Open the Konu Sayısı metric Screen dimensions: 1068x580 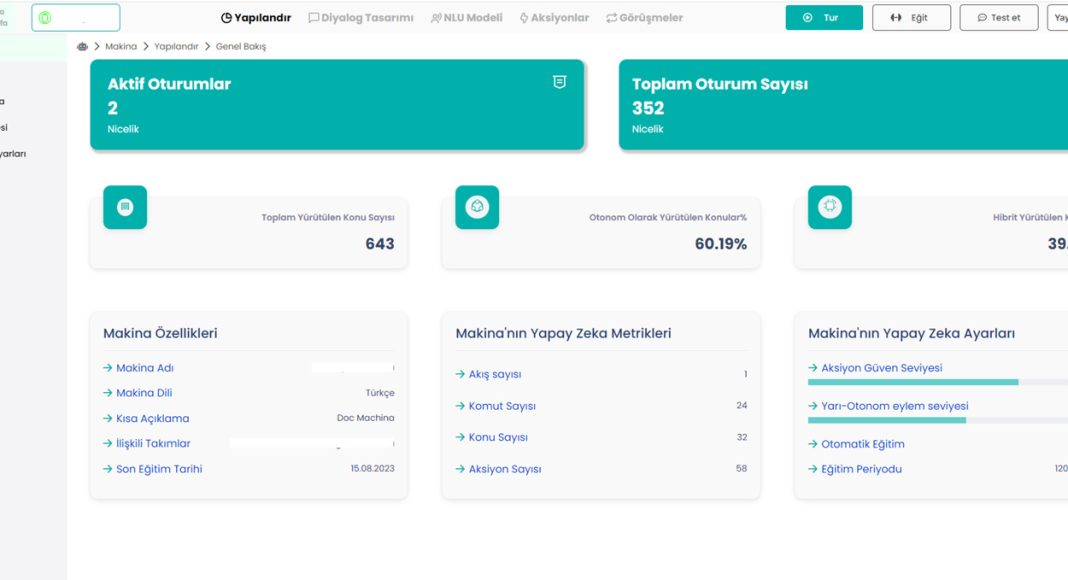[601, 437]
